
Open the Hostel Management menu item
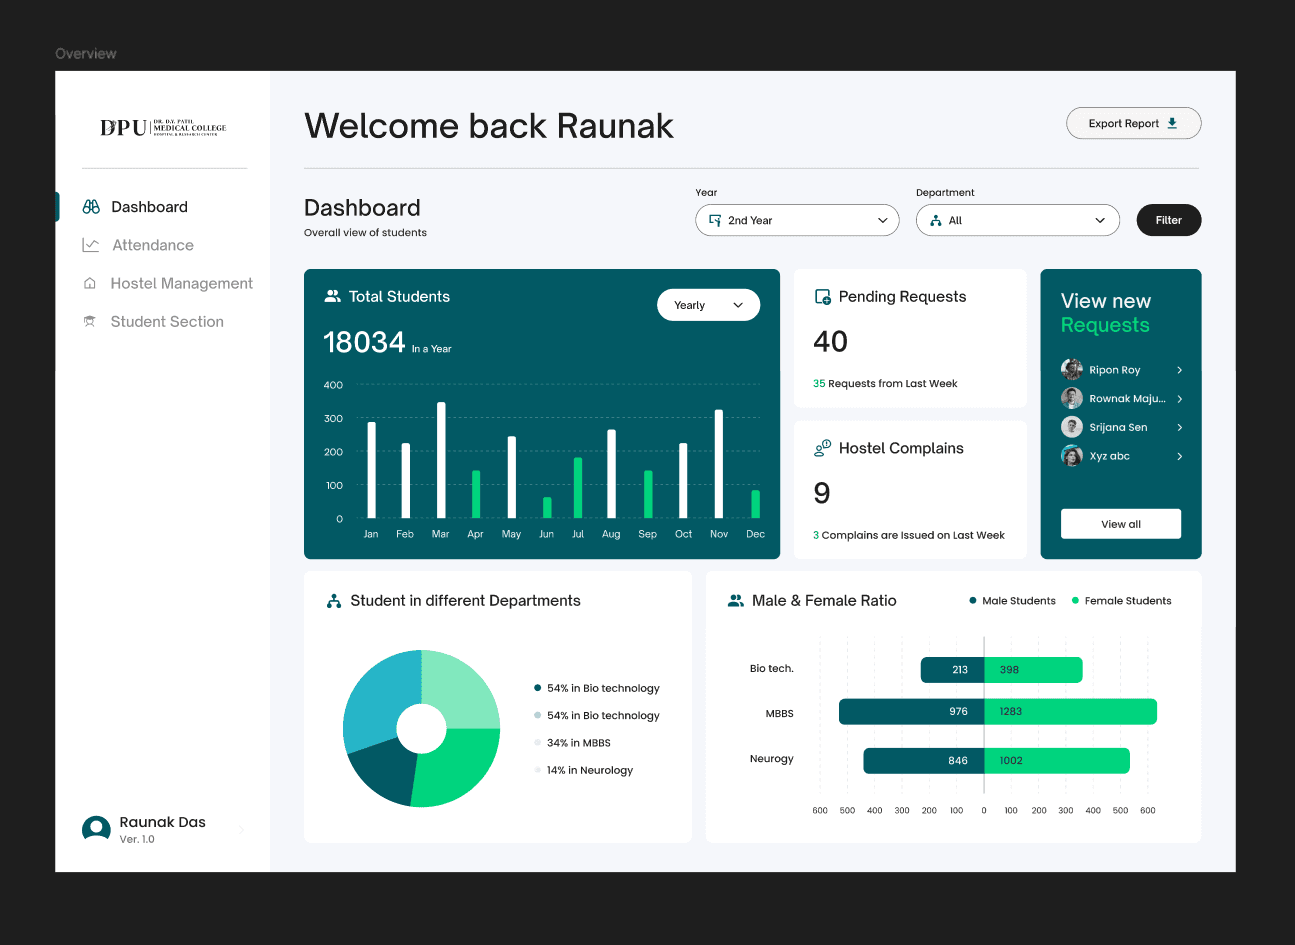181,283
